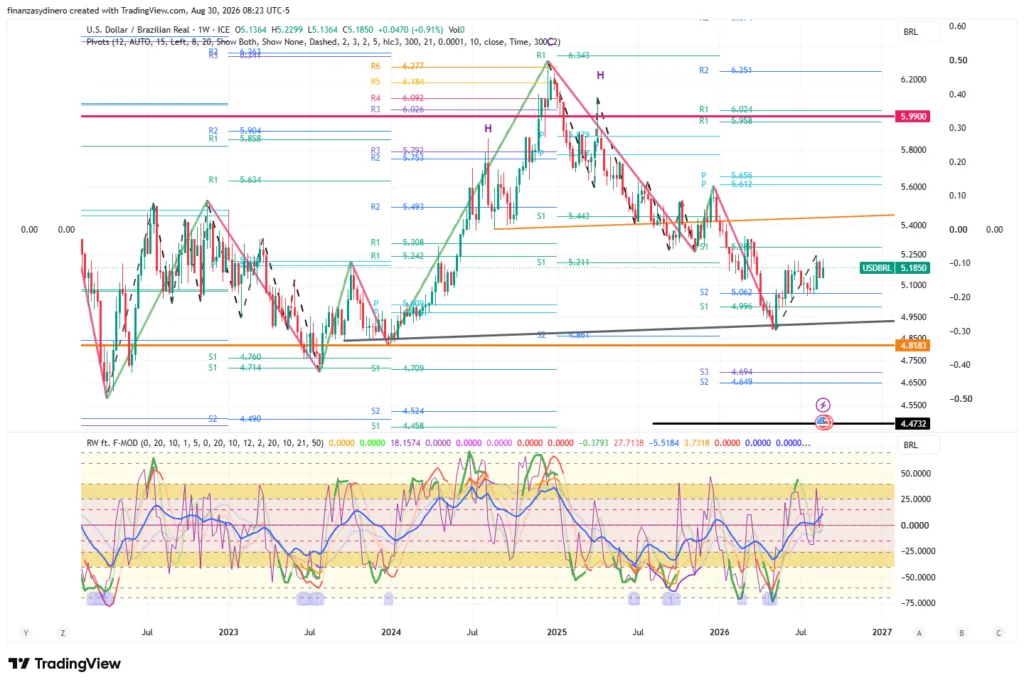The image size is (1024, 685).
Task: Click the purple H marker near mid-2024
Action: click(488, 129)
